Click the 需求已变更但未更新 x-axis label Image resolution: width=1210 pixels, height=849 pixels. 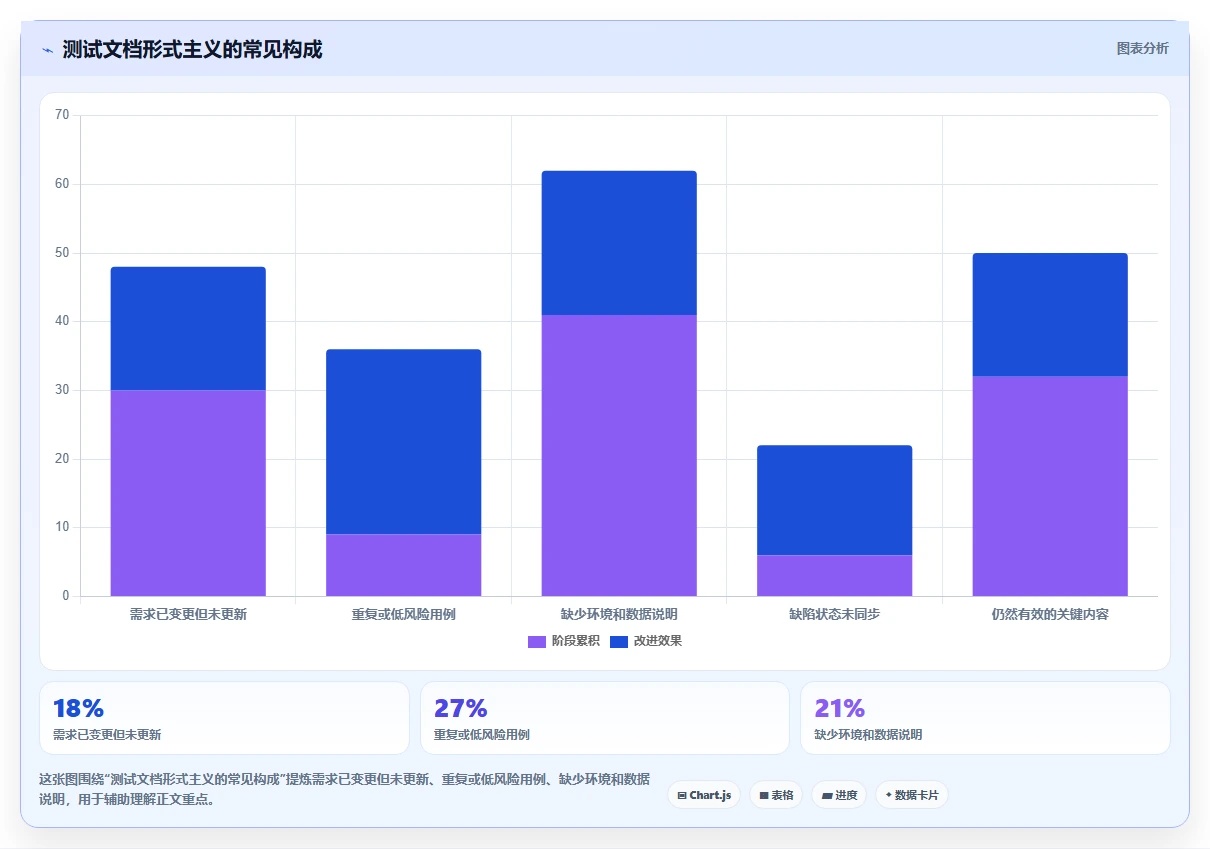pos(188,614)
